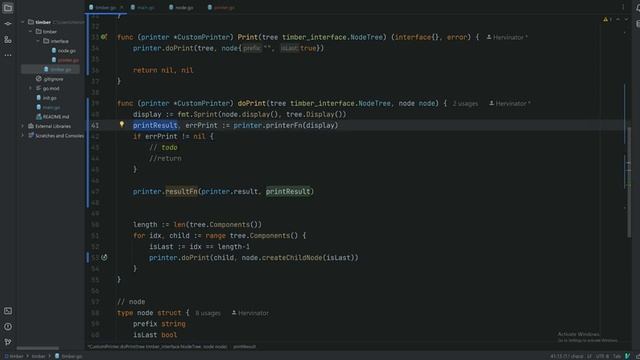Image resolution: width=640 pixels, height=360 pixels.
Task: Switch to the node.go editor tab
Action: tap(181, 7)
